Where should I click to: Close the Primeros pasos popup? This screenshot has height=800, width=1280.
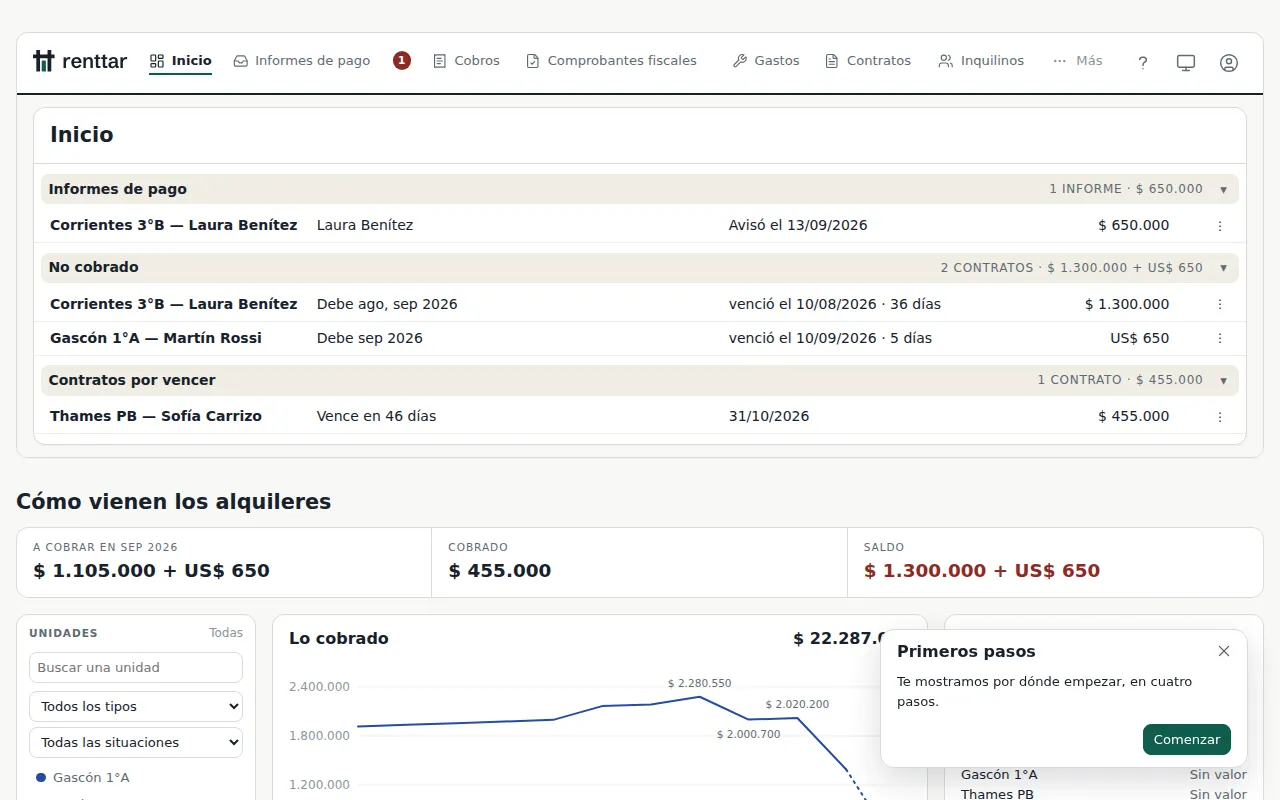coord(1224,651)
